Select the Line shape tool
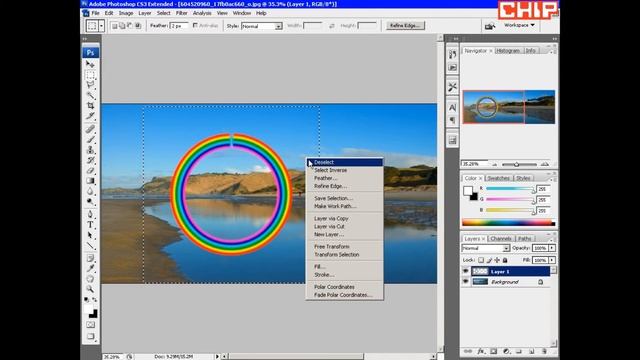The image size is (640, 360). pyautogui.click(x=90, y=246)
